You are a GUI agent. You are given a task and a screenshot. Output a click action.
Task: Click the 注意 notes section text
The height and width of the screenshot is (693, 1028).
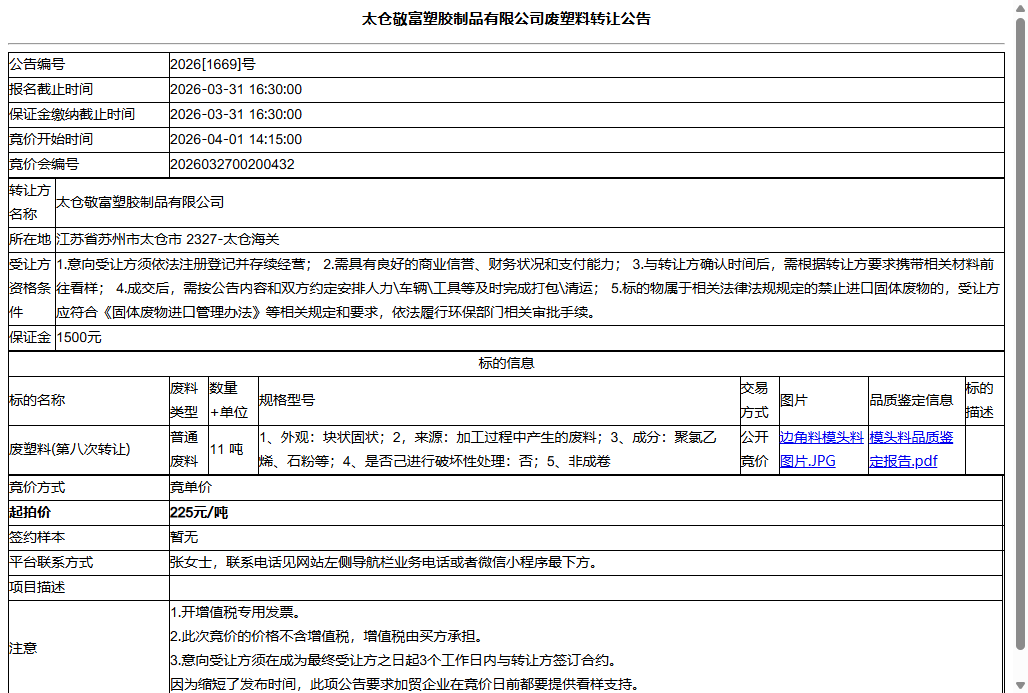tap(24, 648)
